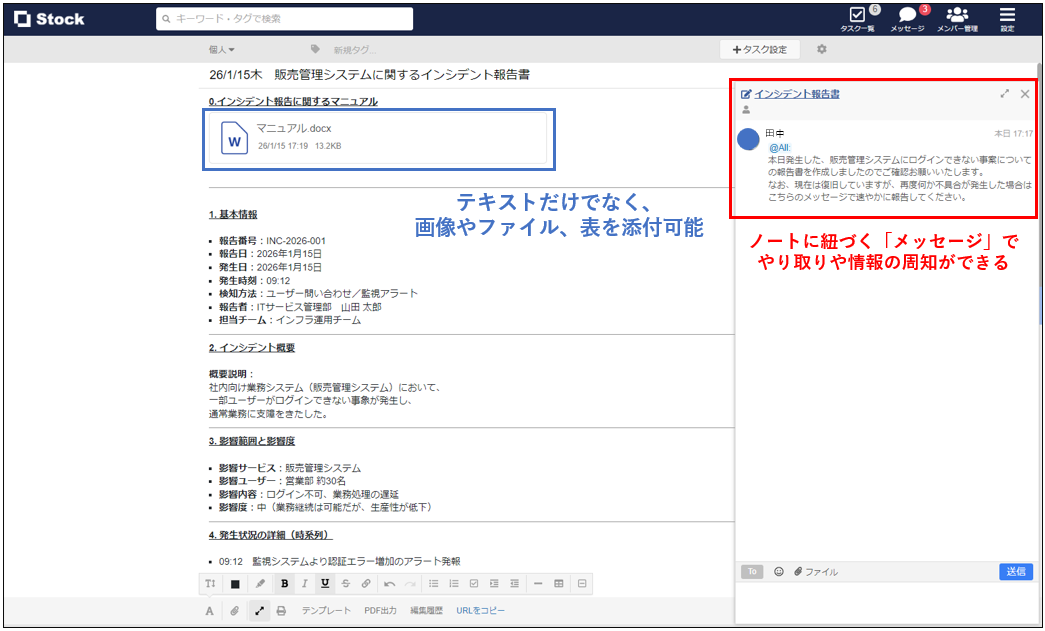Open the text size selector

pyautogui.click(x=212, y=584)
